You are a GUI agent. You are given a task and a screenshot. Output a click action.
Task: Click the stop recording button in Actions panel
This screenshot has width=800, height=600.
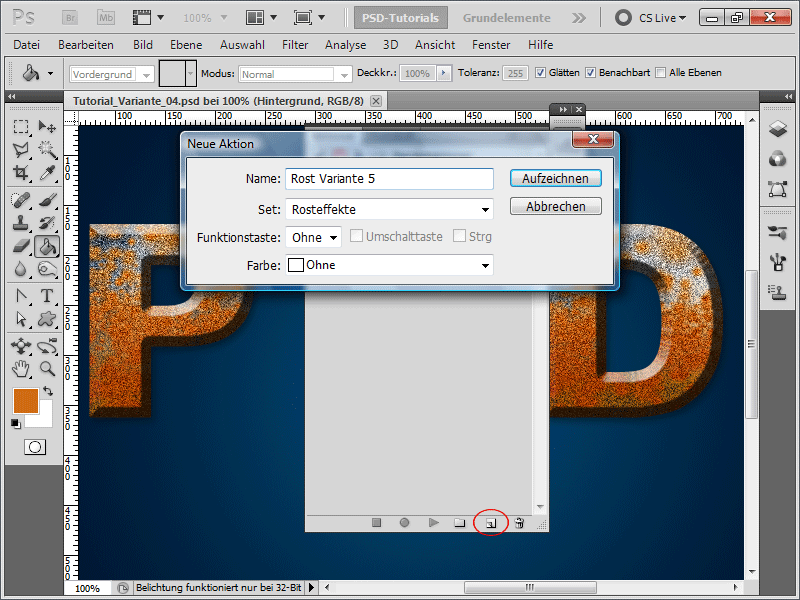pos(377,522)
